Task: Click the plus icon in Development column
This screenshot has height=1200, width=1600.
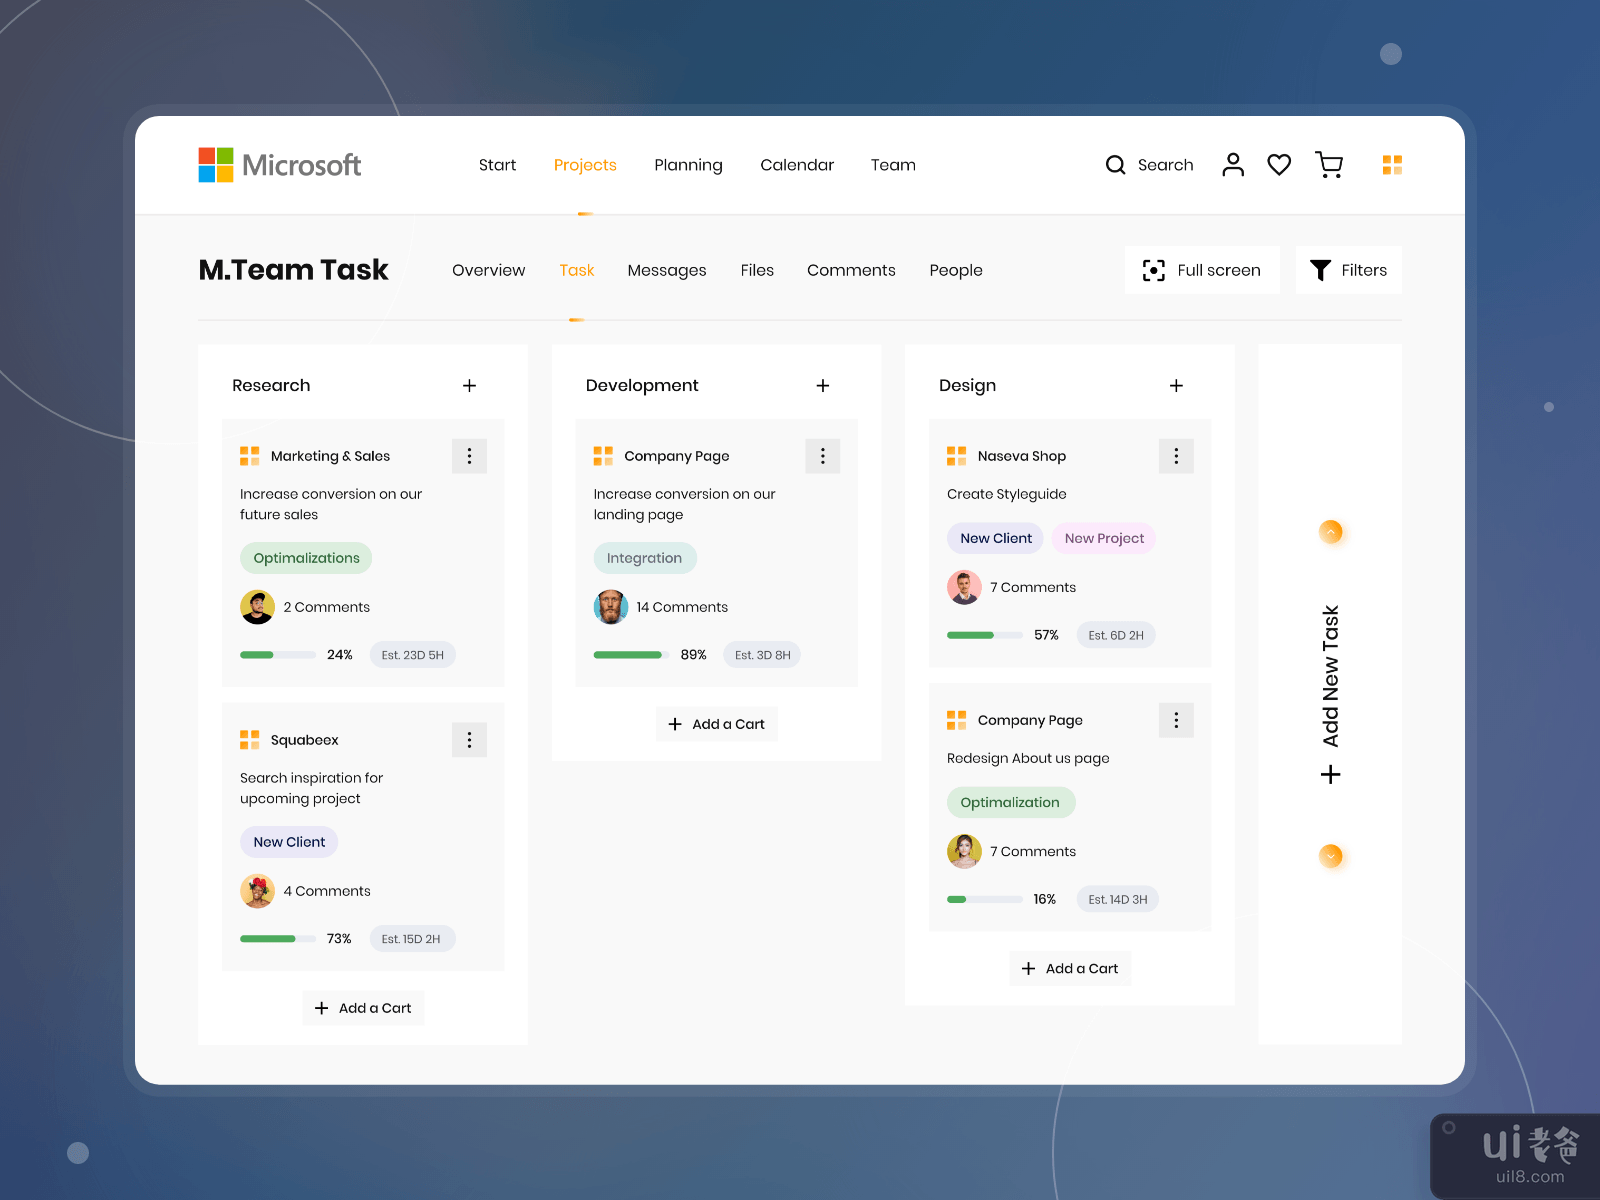Action: click(x=822, y=386)
